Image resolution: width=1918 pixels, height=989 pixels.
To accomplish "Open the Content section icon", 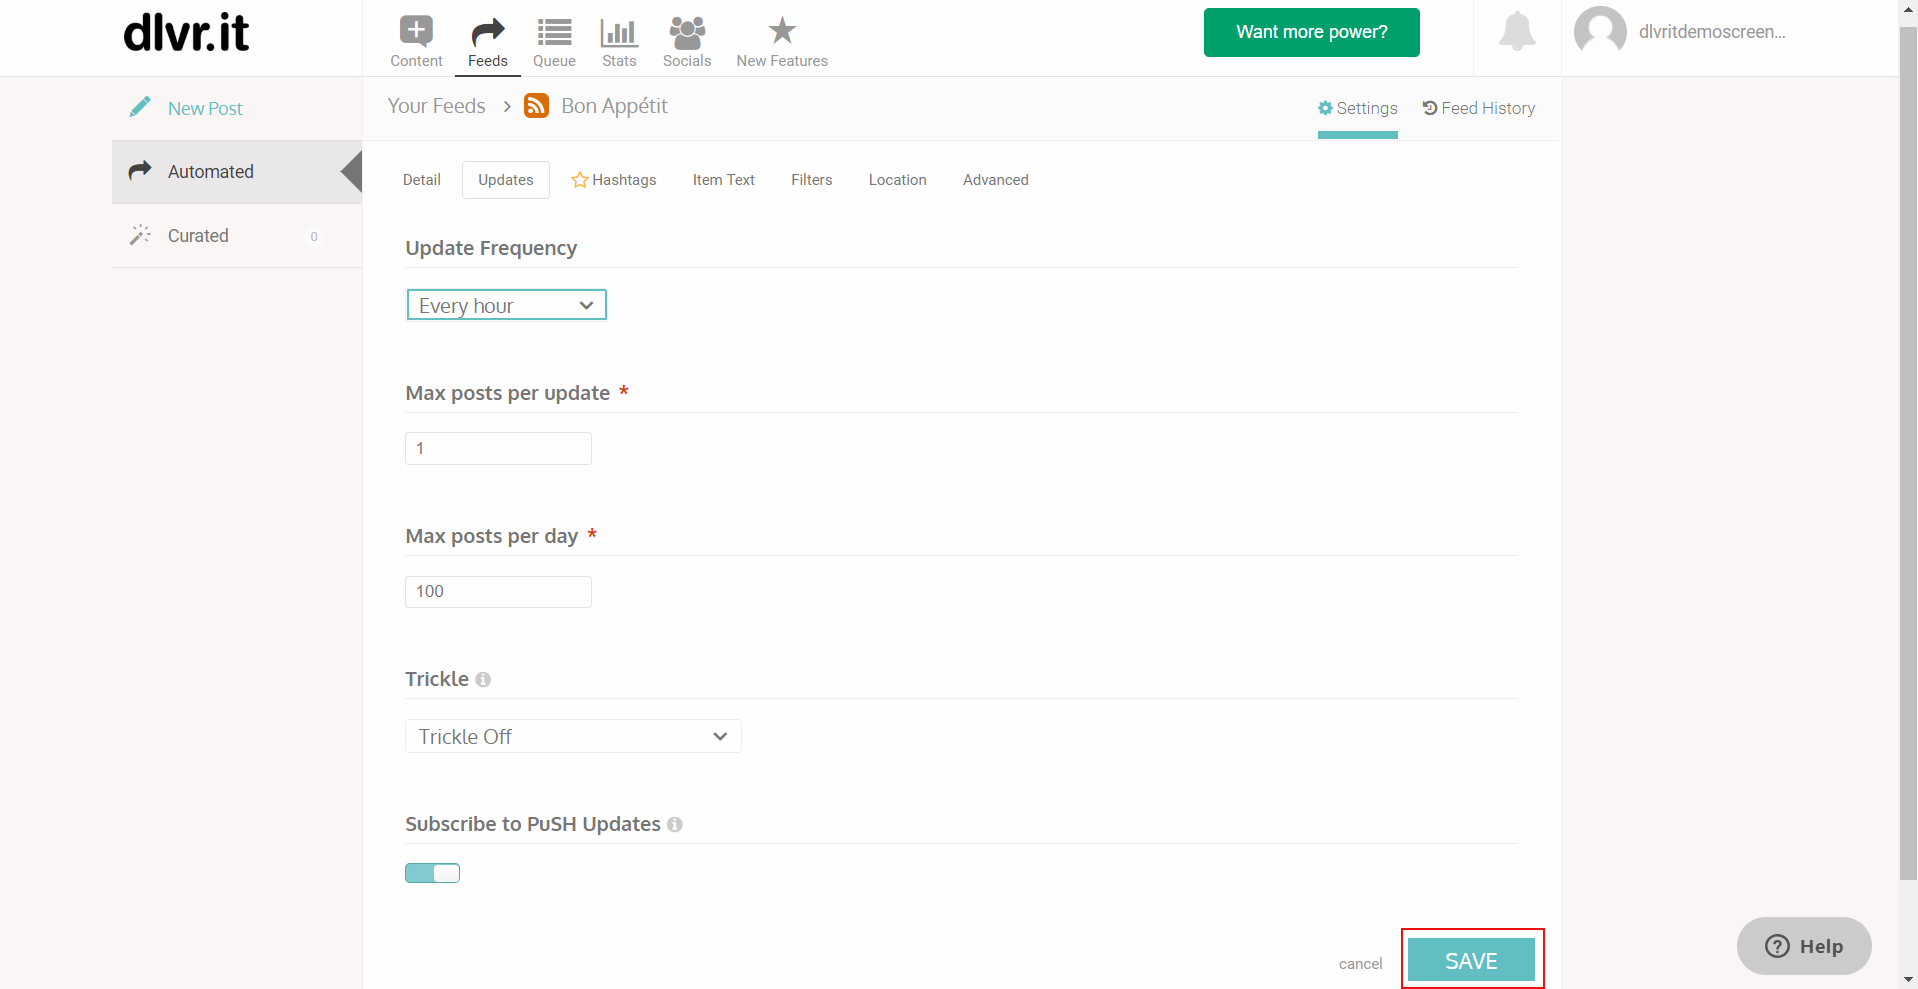I will pos(416,31).
